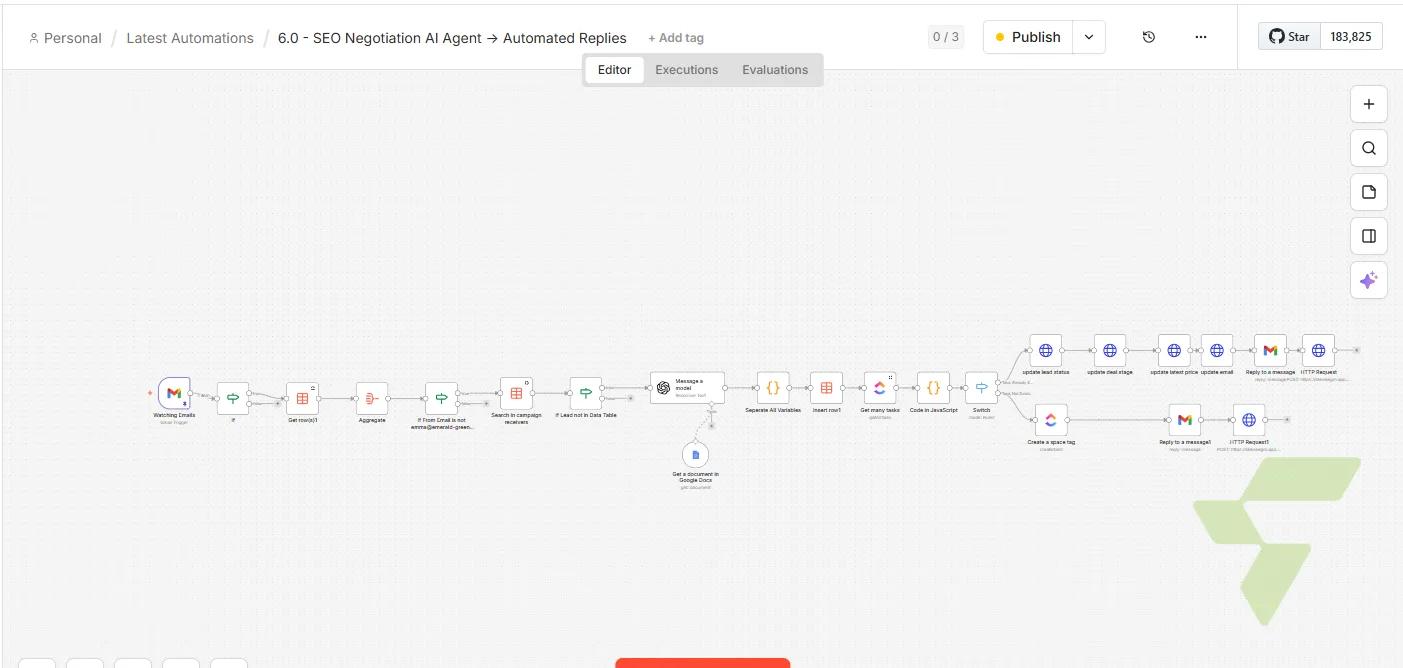Select the Get a document in Google Docs node
The height and width of the screenshot is (668, 1403).
(x=696, y=454)
